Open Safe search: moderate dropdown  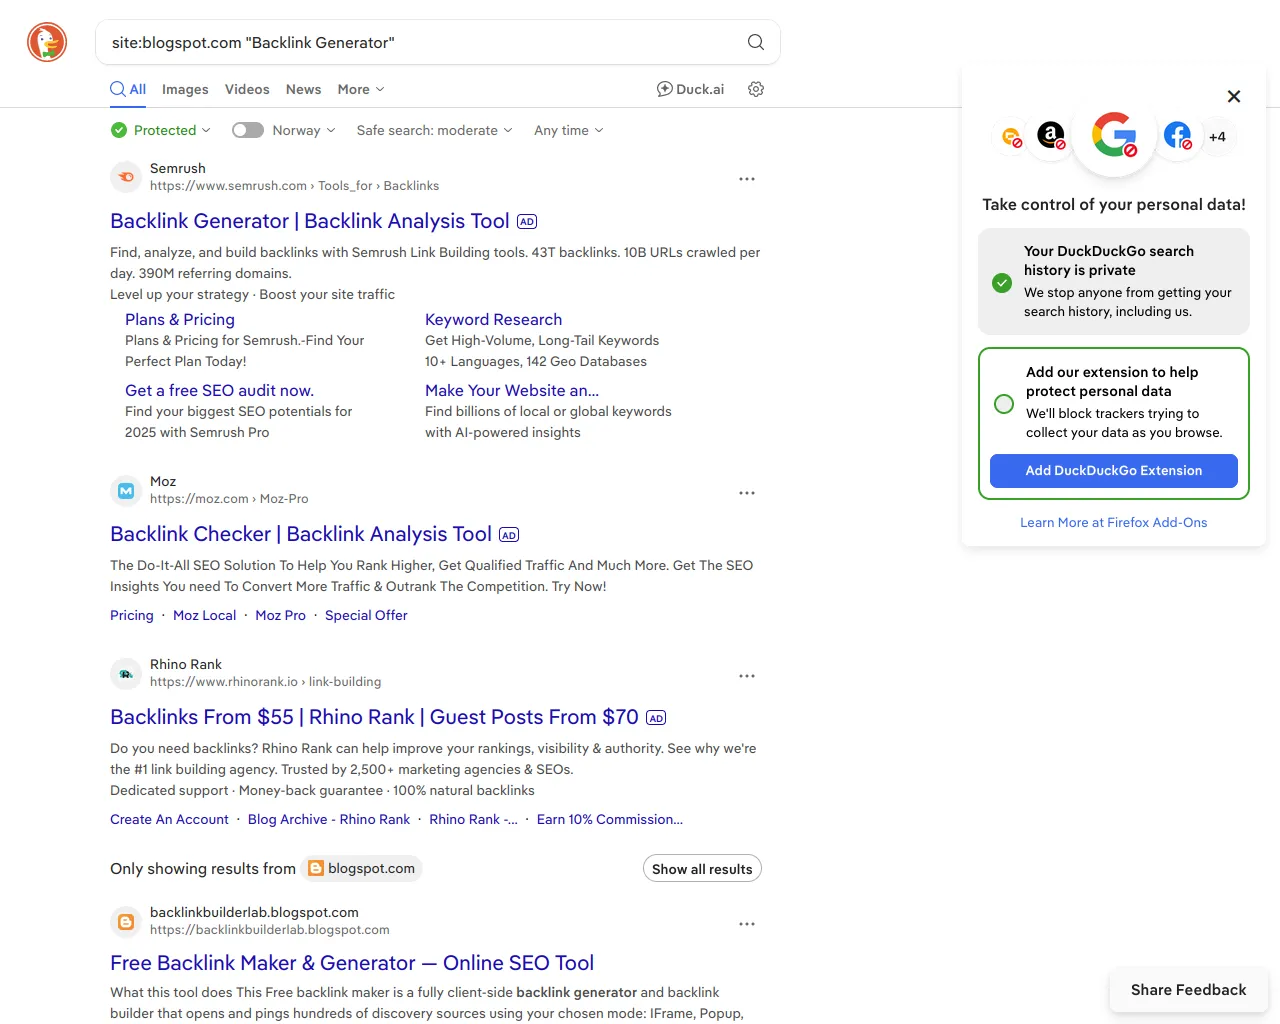point(434,130)
